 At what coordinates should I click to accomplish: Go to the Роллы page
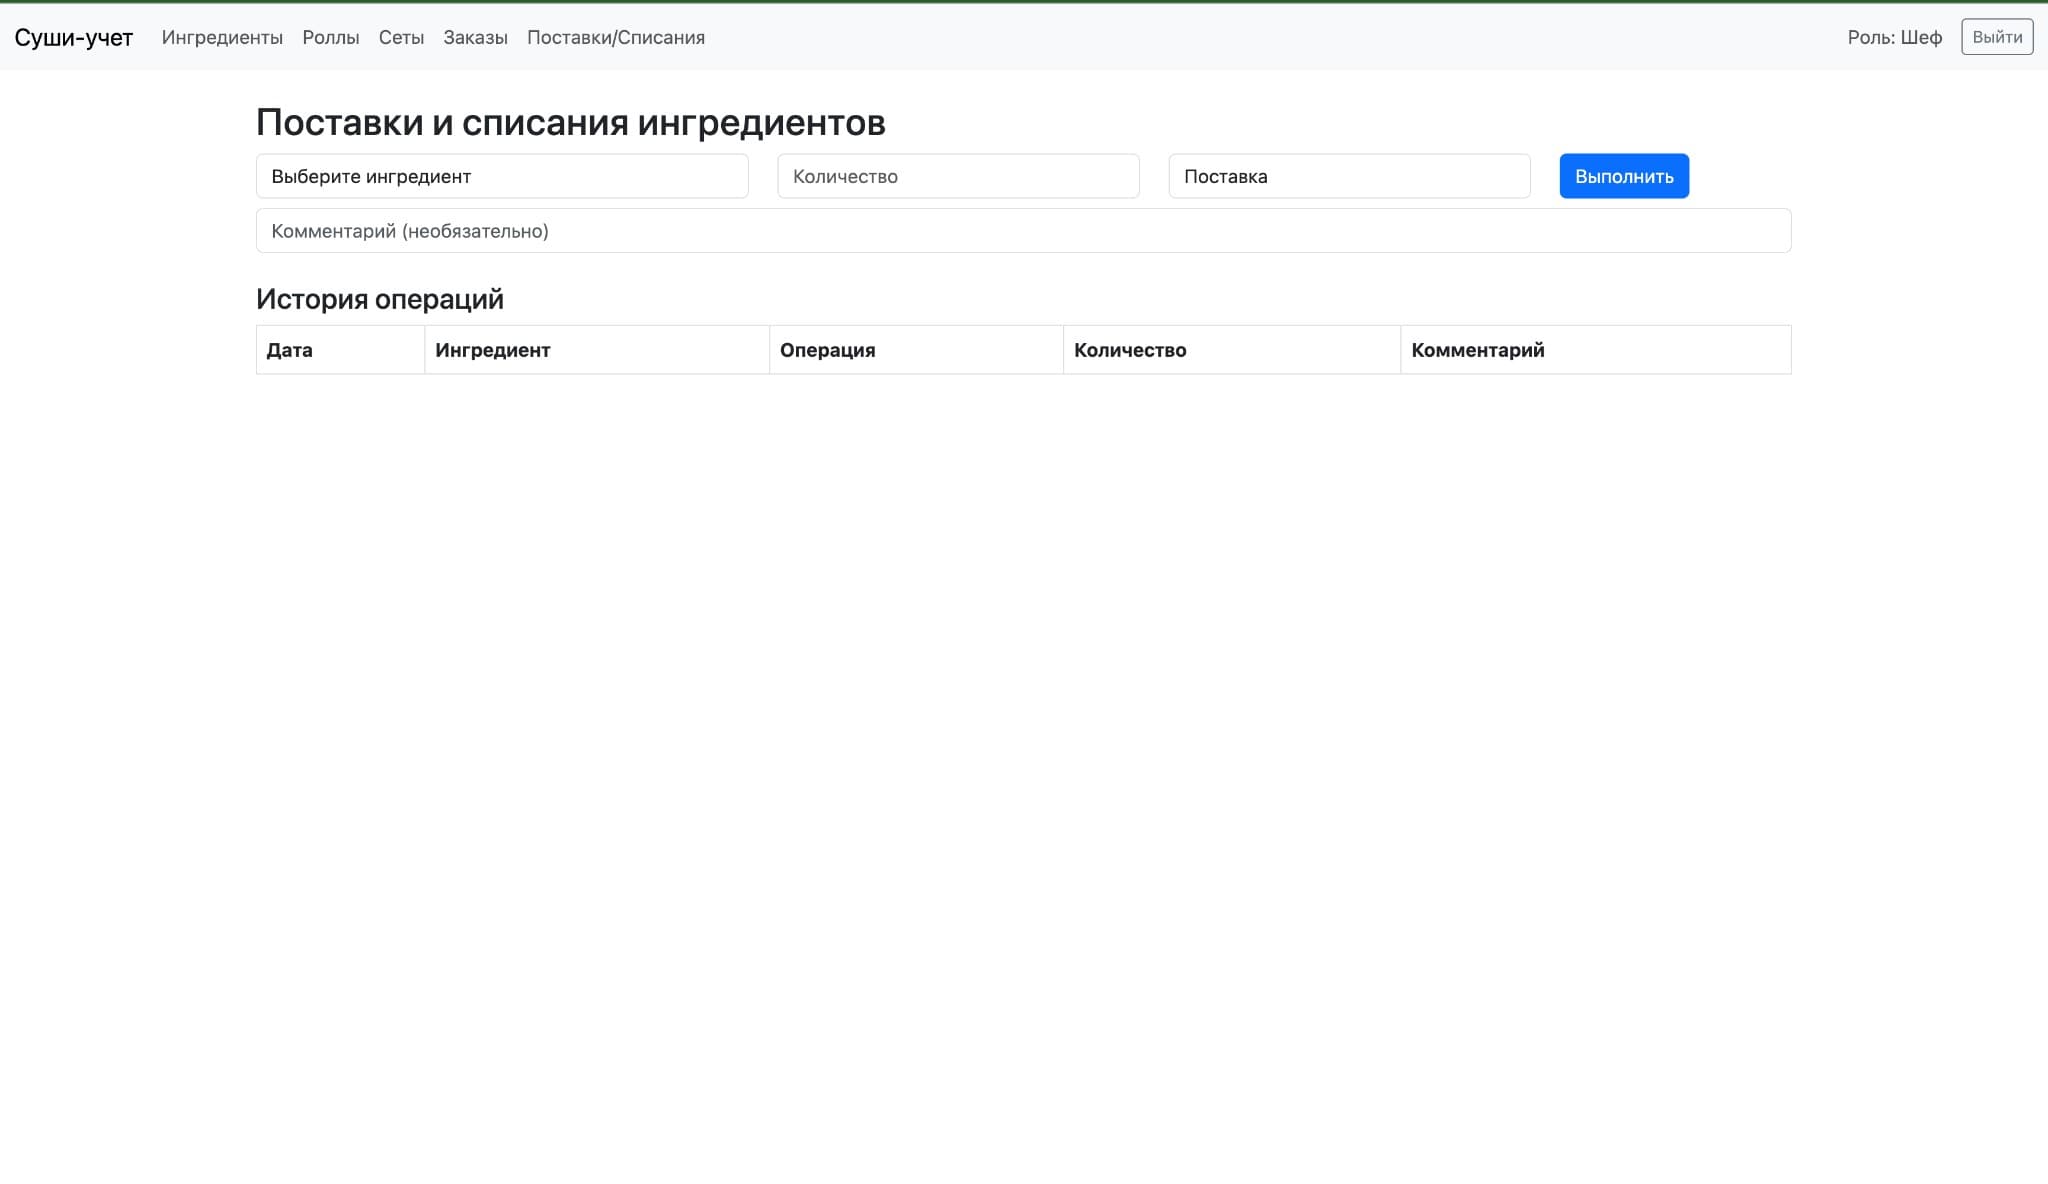(330, 37)
